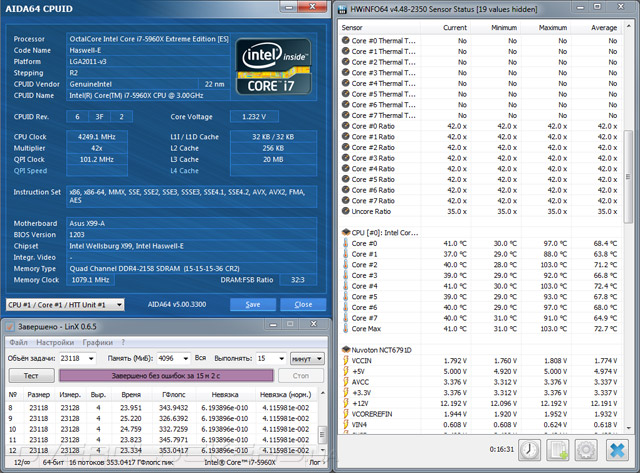Click the Sensor column header in HWiNFO64

coord(379,27)
